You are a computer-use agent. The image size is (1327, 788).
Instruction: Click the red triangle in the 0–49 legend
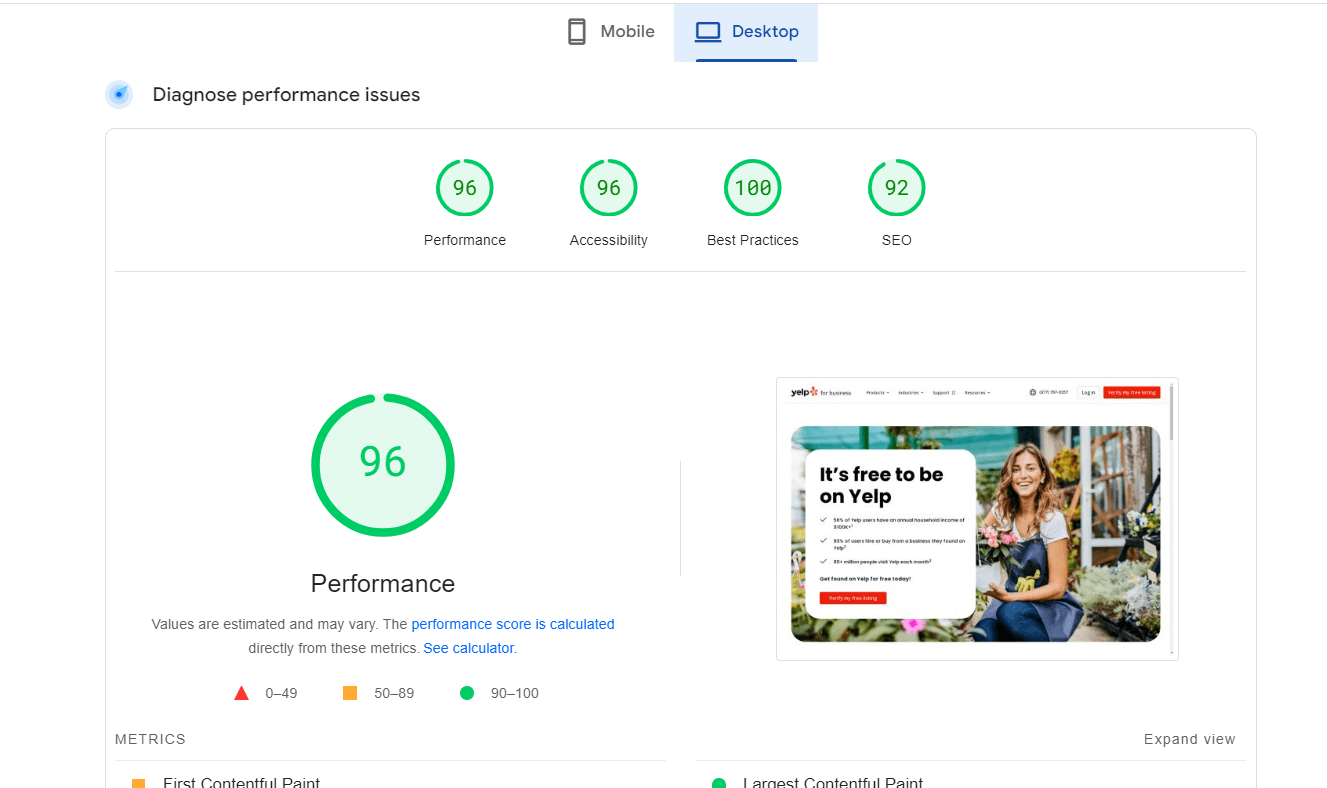(241, 692)
